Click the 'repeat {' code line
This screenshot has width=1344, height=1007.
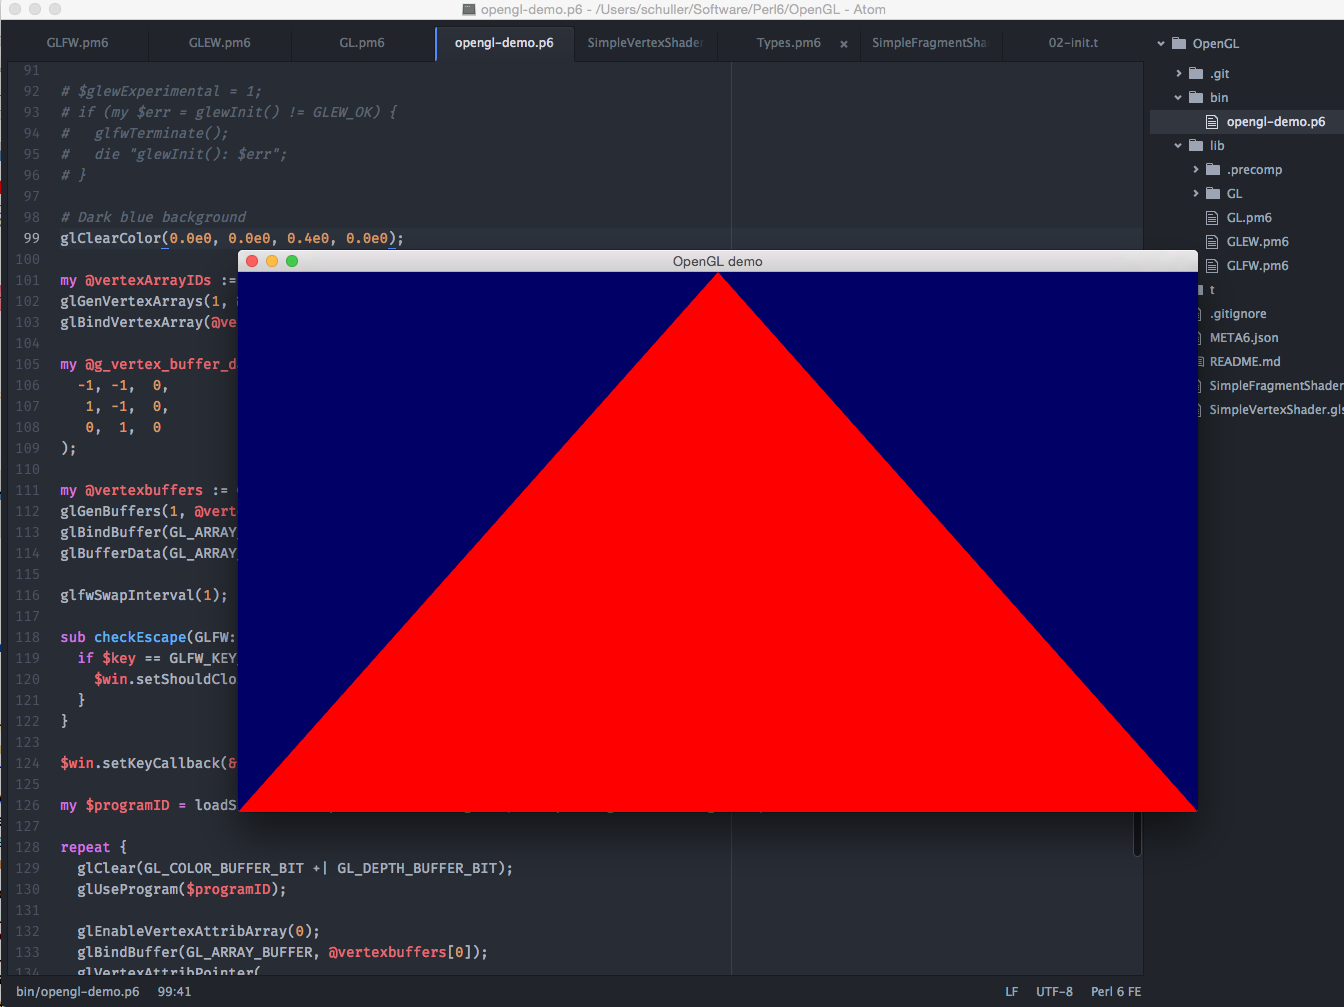point(94,847)
